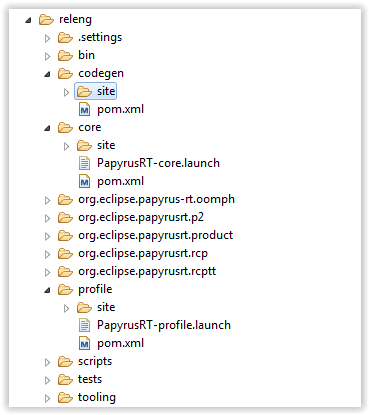The height and width of the screenshot is (415, 369).
Task: Expand the bin folder arrow
Action: 47,56
